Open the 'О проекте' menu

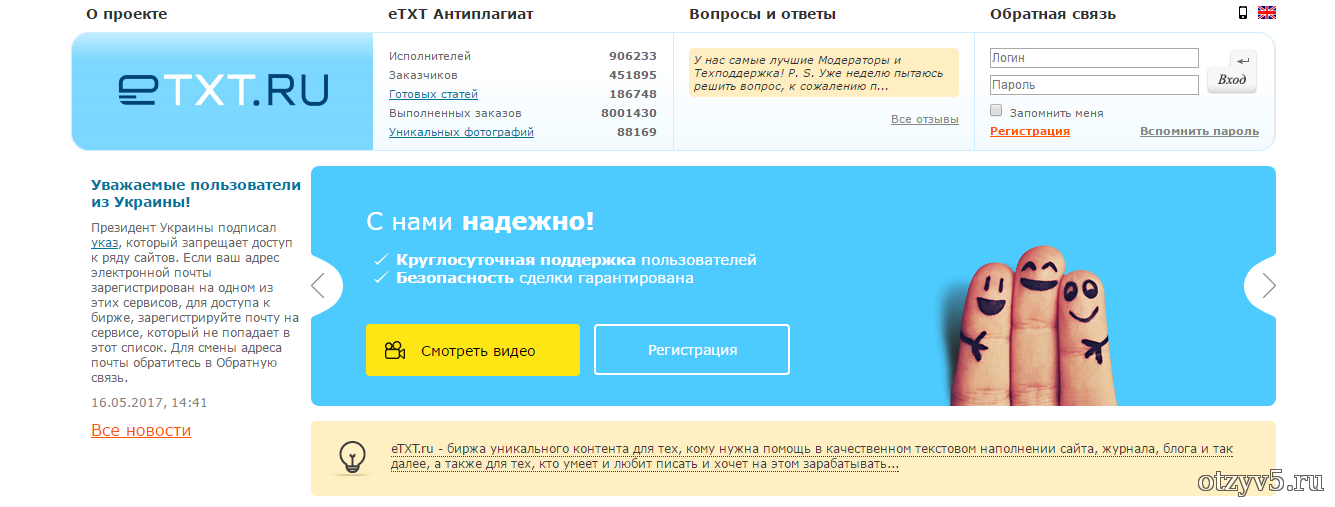click(x=127, y=14)
